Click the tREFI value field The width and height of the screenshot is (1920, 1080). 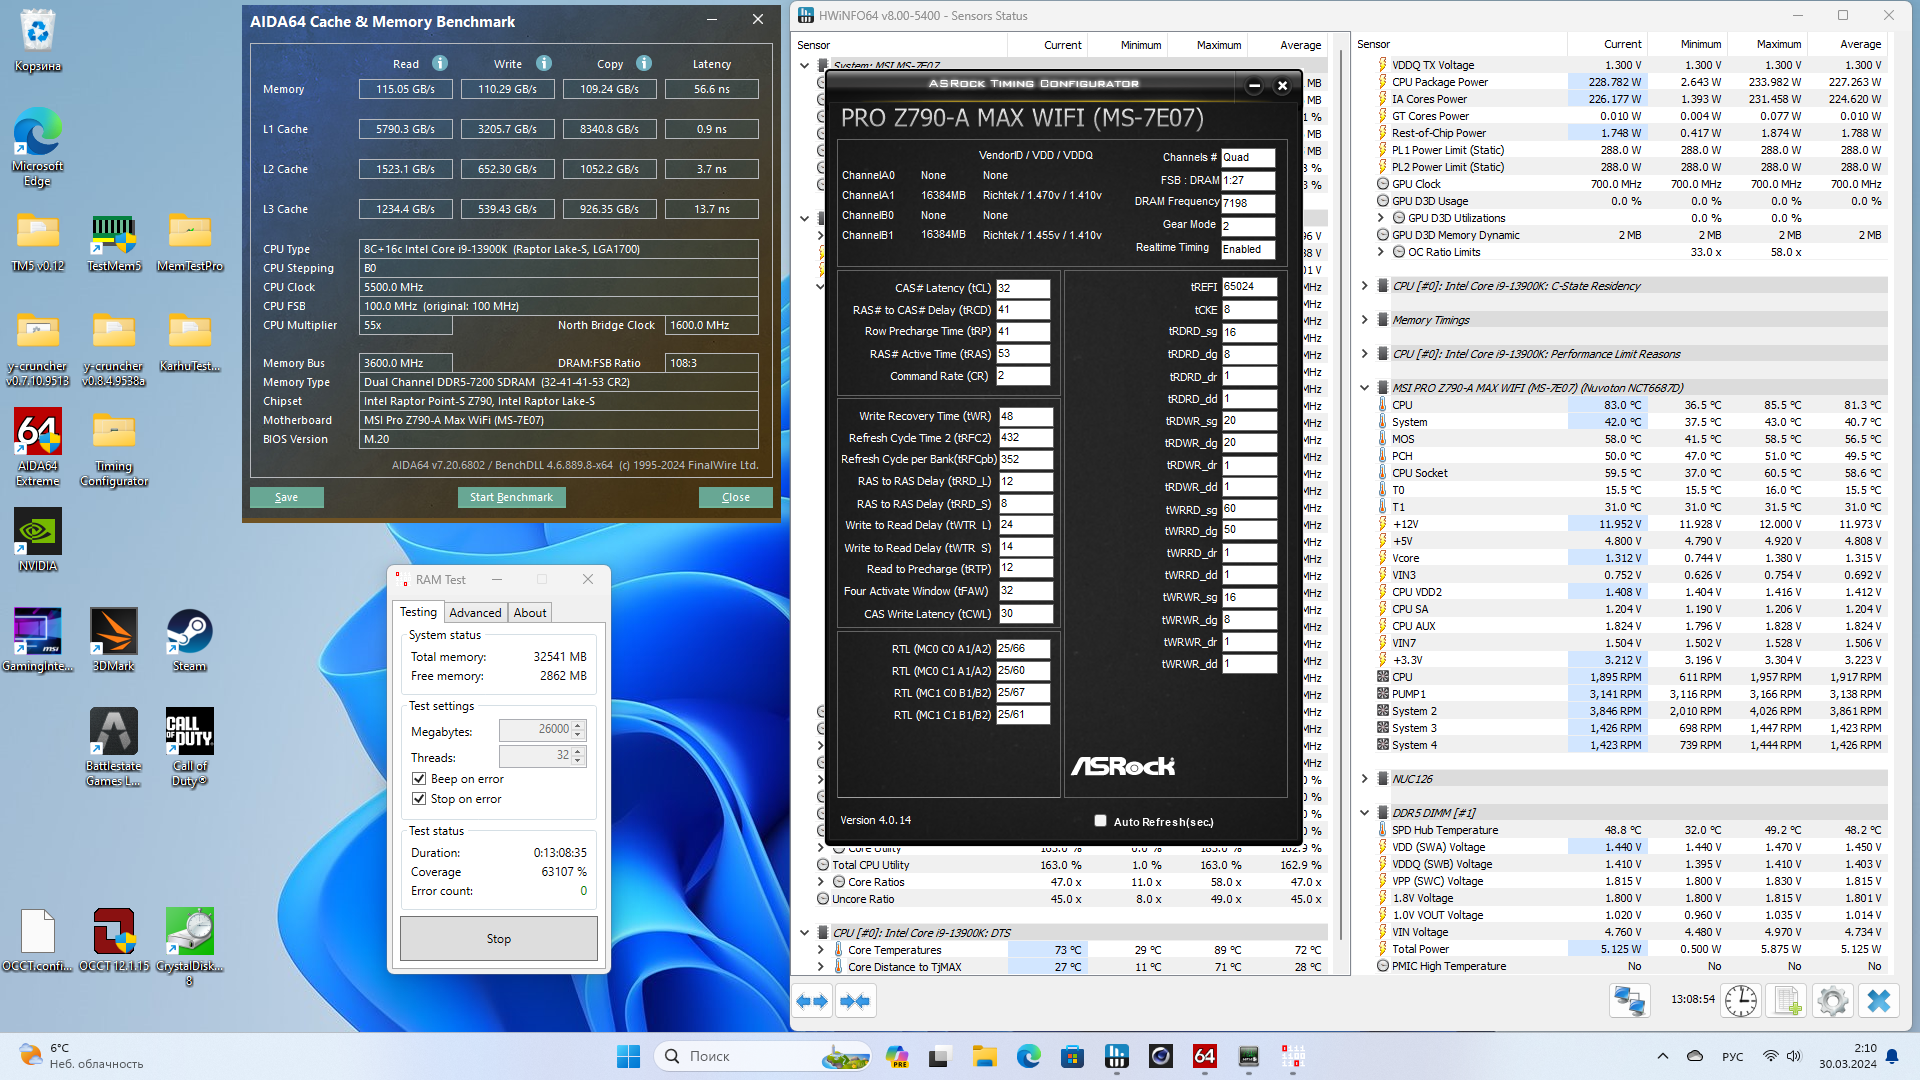click(x=1249, y=287)
